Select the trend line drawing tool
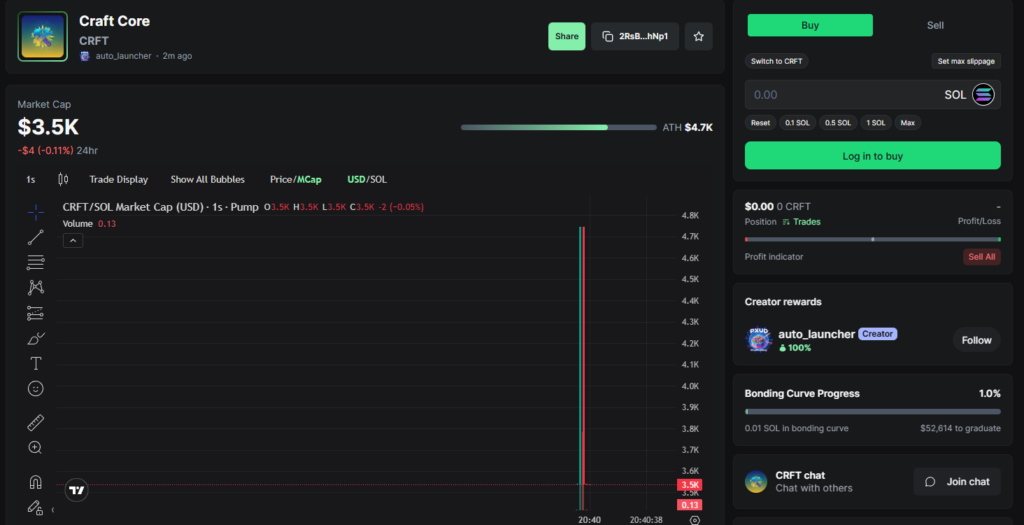The height and width of the screenshot is (525, 1024). click(35, 237)
